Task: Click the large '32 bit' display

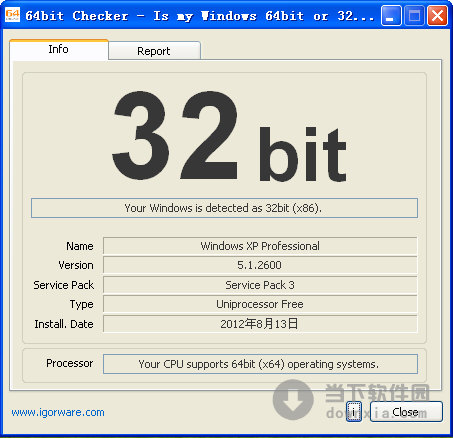Action: pos(229,136)
